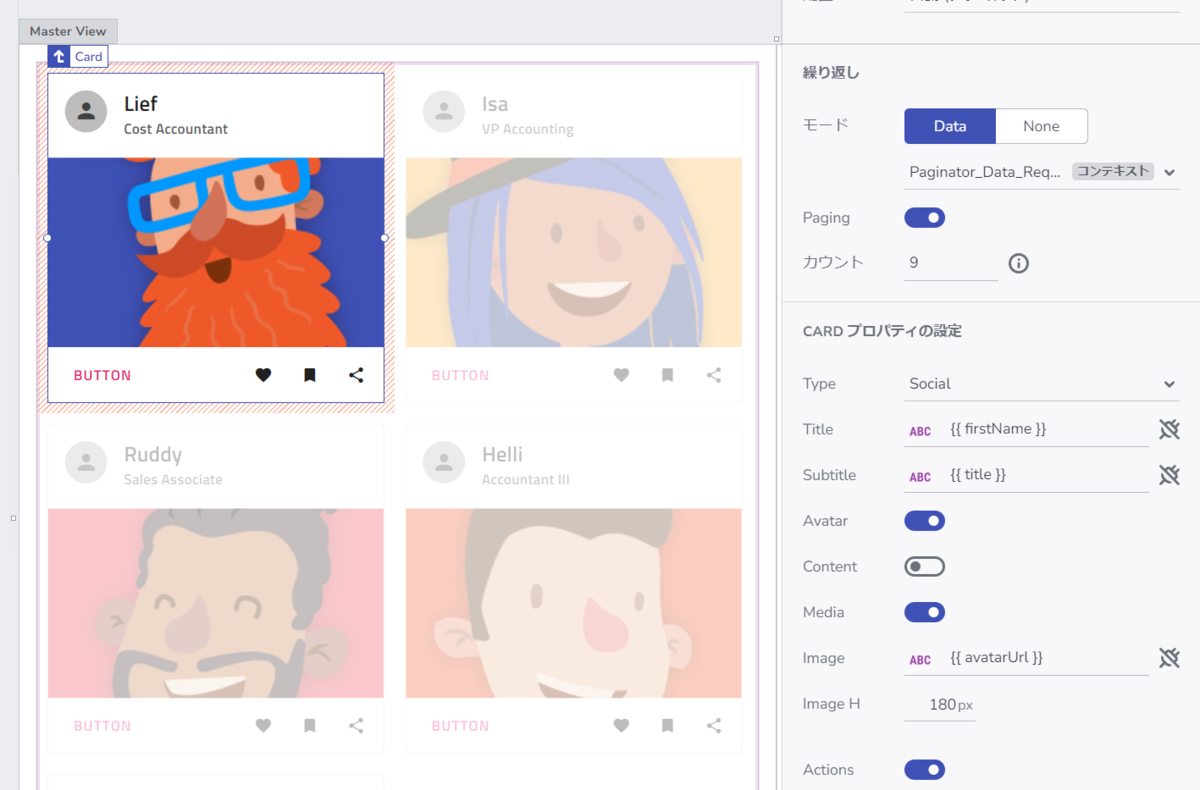Click the name text Lief
The width and height of the screenshot is (1200, 790).
point(141,104)
